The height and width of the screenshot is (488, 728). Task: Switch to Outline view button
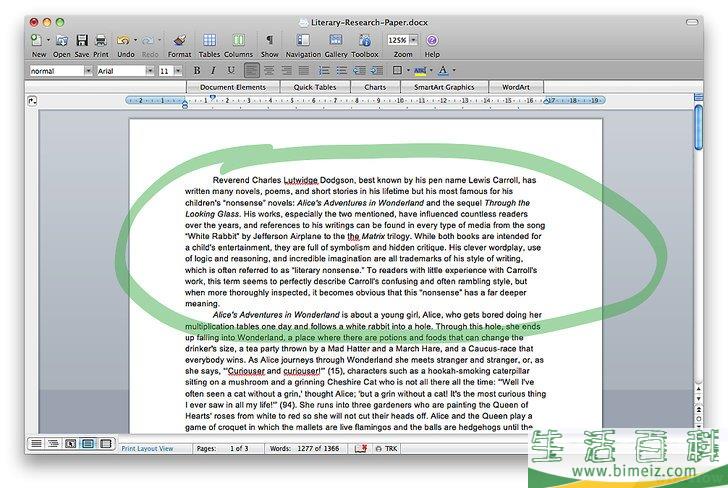pyautogui.click(x=53, y=444)
